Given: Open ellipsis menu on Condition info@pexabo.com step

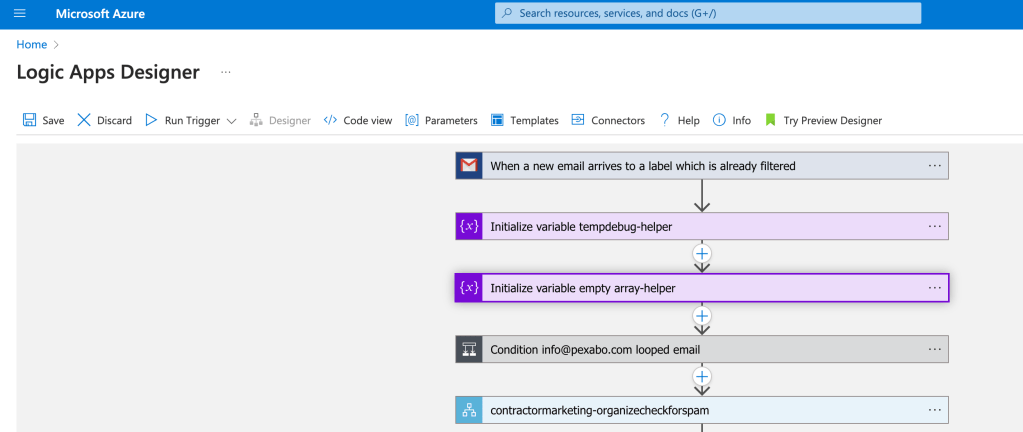Looking at the screenshot, I should pyautogui.click(x=934, y=350).
